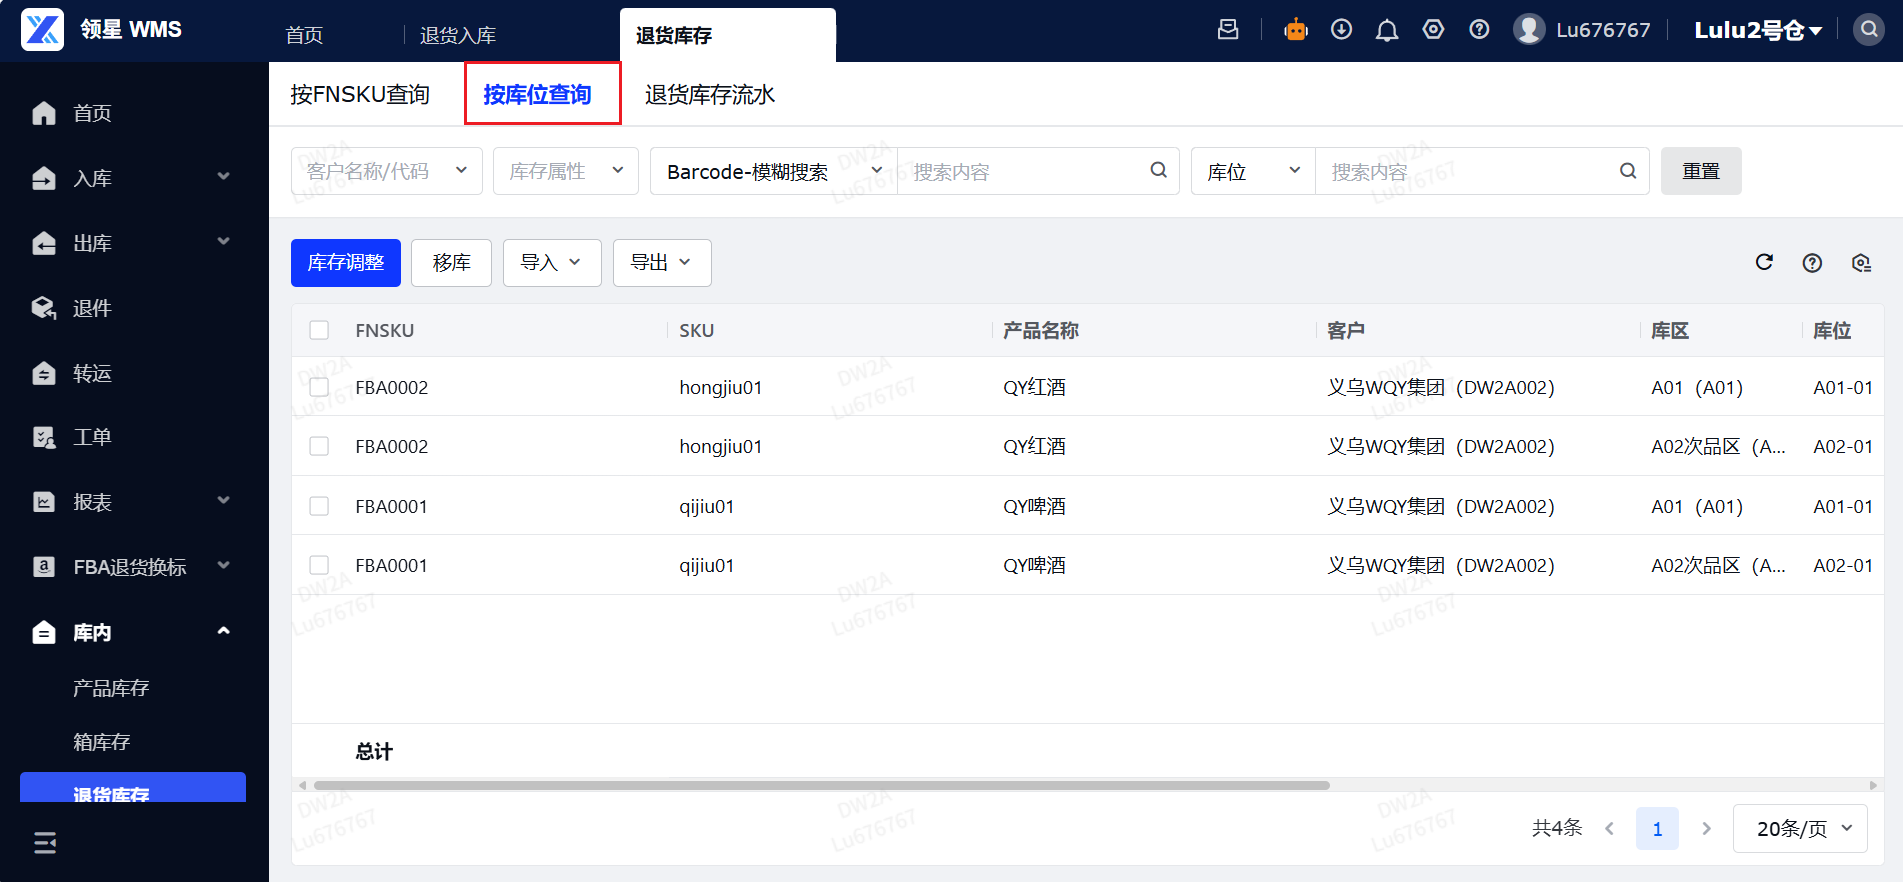The height and width of the screenshot is (882, 1903).
Task: Expand the 报表 sidebar menu
Action: click(x=224, y=501)
